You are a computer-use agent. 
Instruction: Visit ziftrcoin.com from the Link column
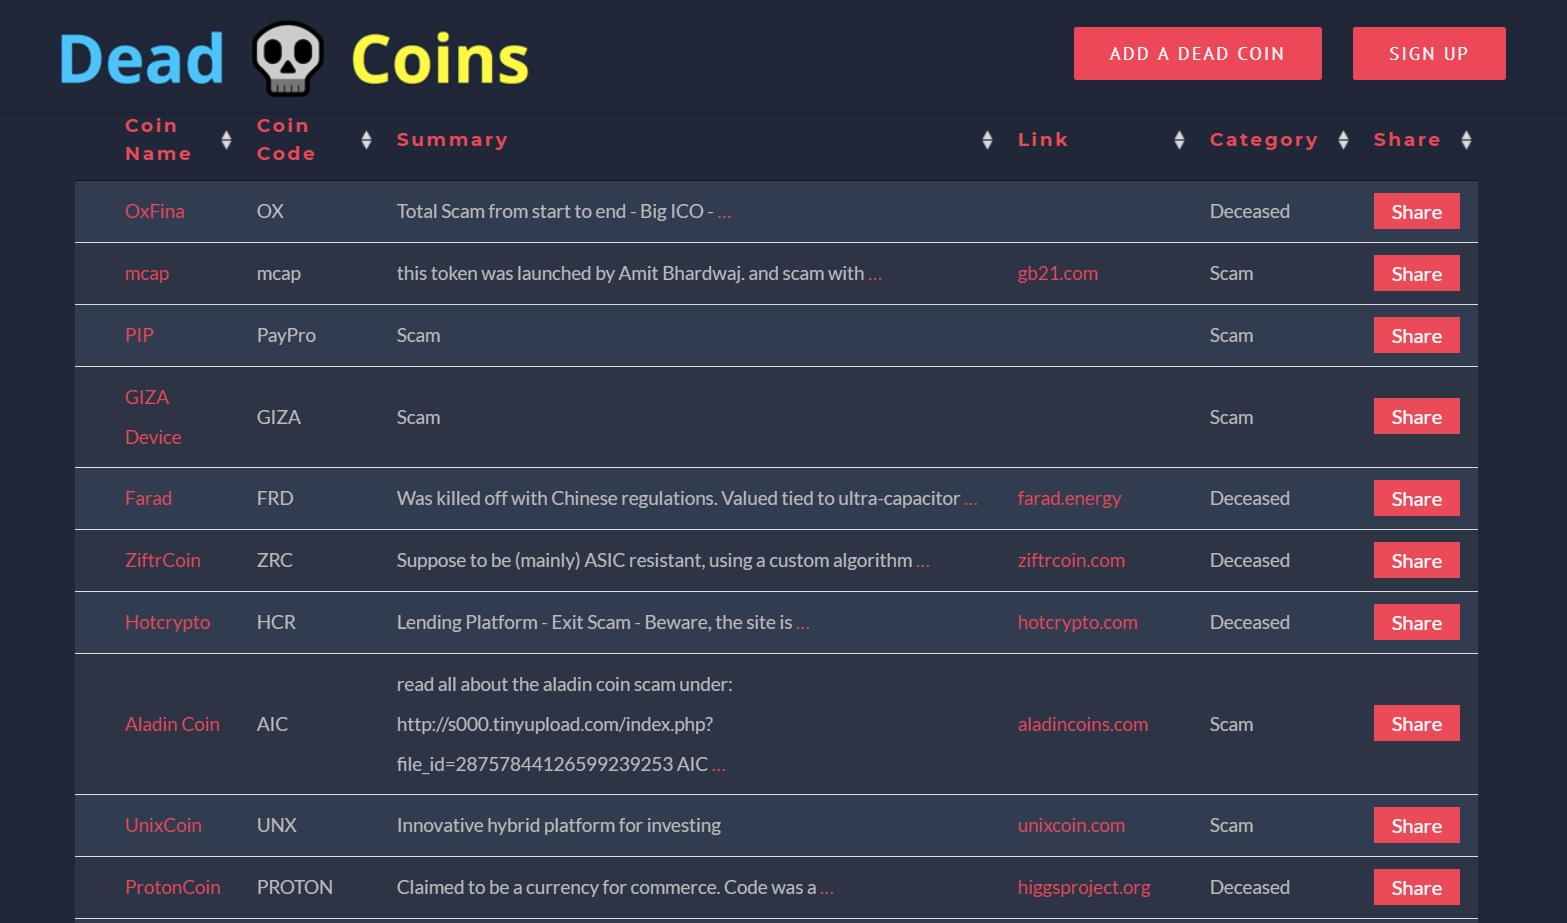coord(1071,560)
